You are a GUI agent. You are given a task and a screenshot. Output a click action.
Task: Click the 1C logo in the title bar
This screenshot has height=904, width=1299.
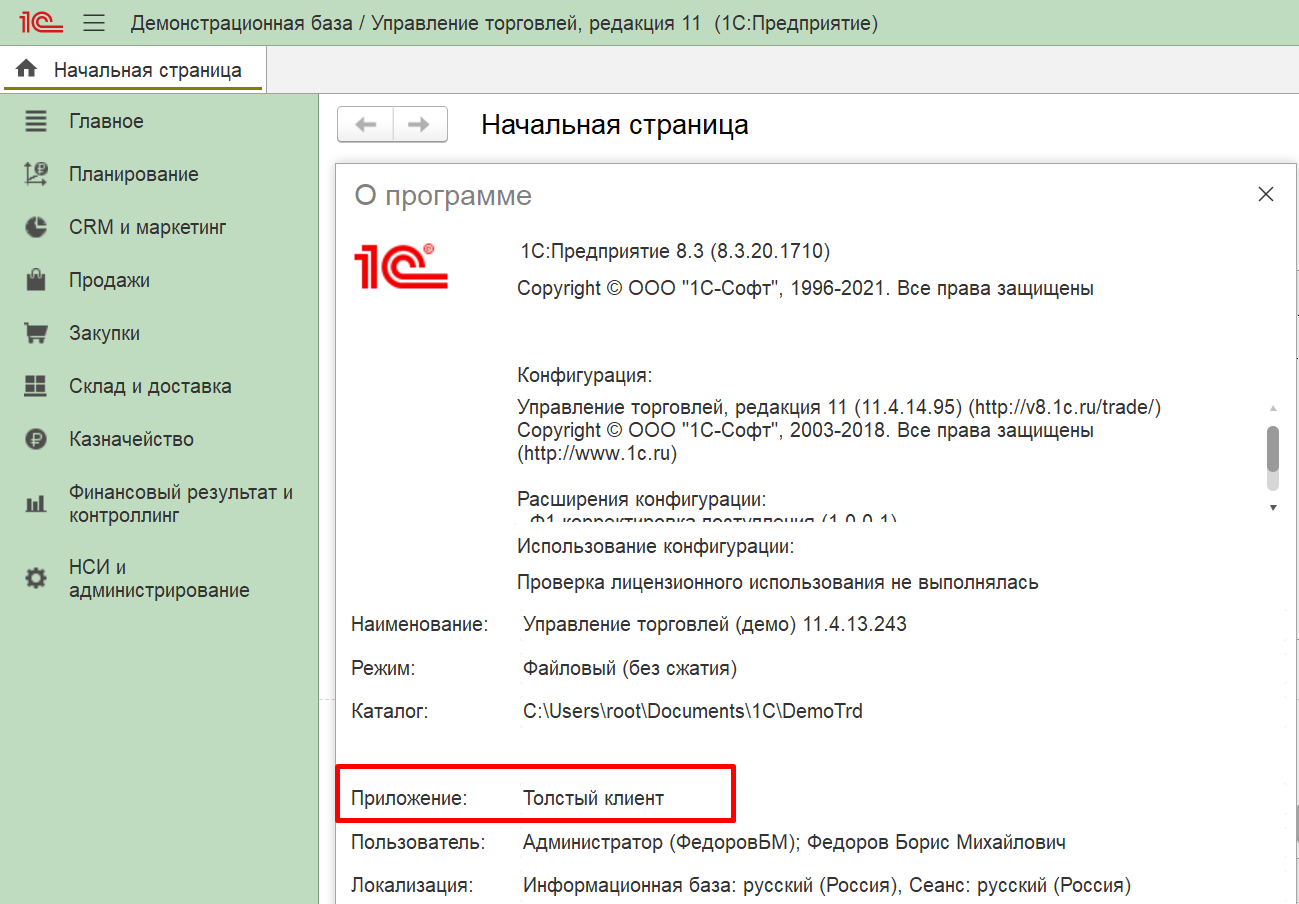pyautogui.click(x=41, y=22)
